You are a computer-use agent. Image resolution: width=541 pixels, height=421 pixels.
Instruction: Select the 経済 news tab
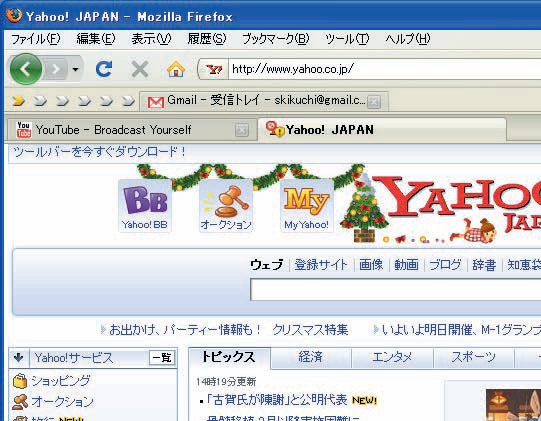click(x=311, y=358)
